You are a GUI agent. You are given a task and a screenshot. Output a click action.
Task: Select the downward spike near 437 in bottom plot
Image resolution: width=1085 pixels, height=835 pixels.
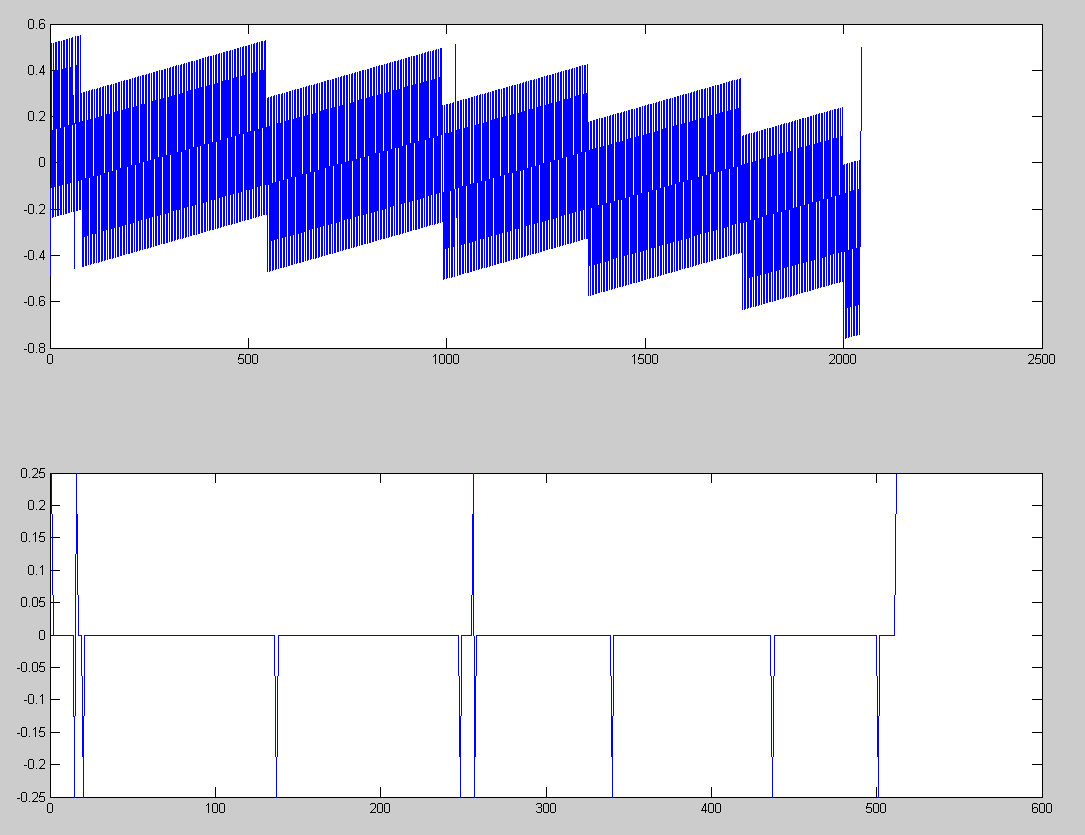[773, 720]
